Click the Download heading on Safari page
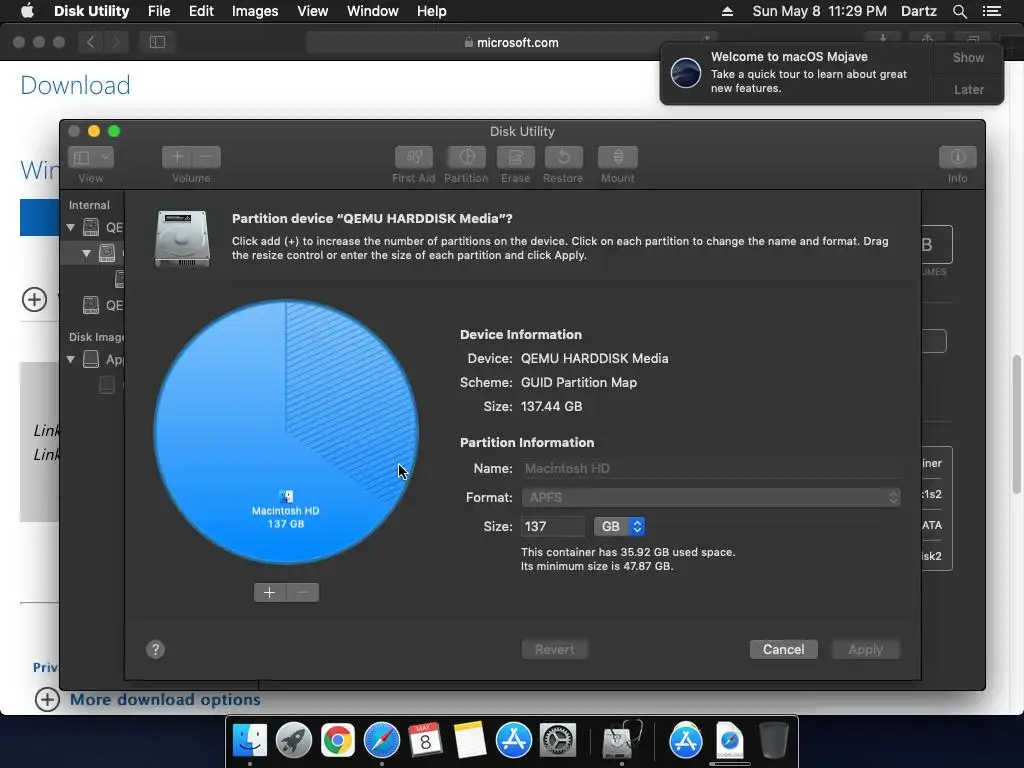1024x768 pixels. [75, 86]
